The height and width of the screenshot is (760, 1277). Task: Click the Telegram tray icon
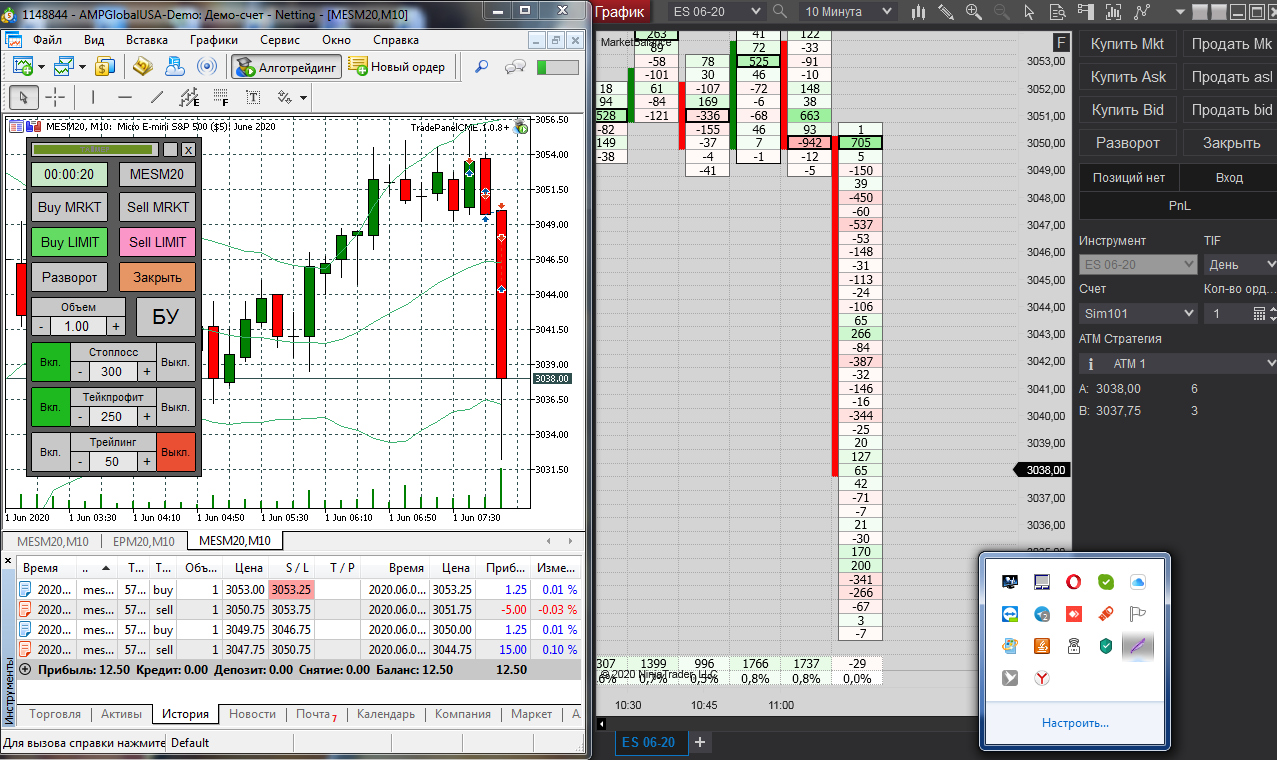tap(1041, 614)
